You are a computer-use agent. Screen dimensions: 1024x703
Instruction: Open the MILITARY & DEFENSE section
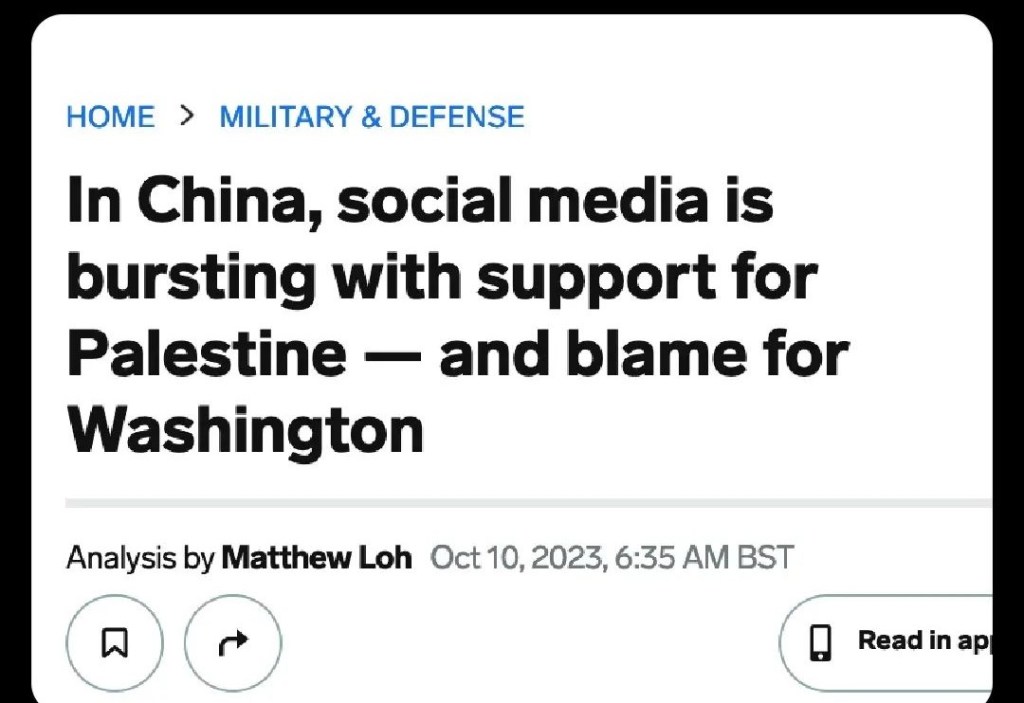coord(372,117)
